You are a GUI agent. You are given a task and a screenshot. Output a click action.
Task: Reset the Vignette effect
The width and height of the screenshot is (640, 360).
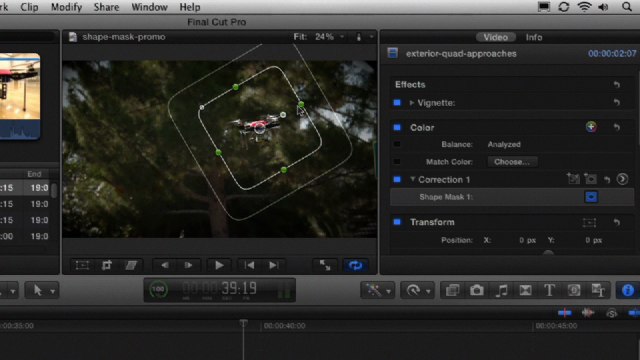[x=616, y=102]
